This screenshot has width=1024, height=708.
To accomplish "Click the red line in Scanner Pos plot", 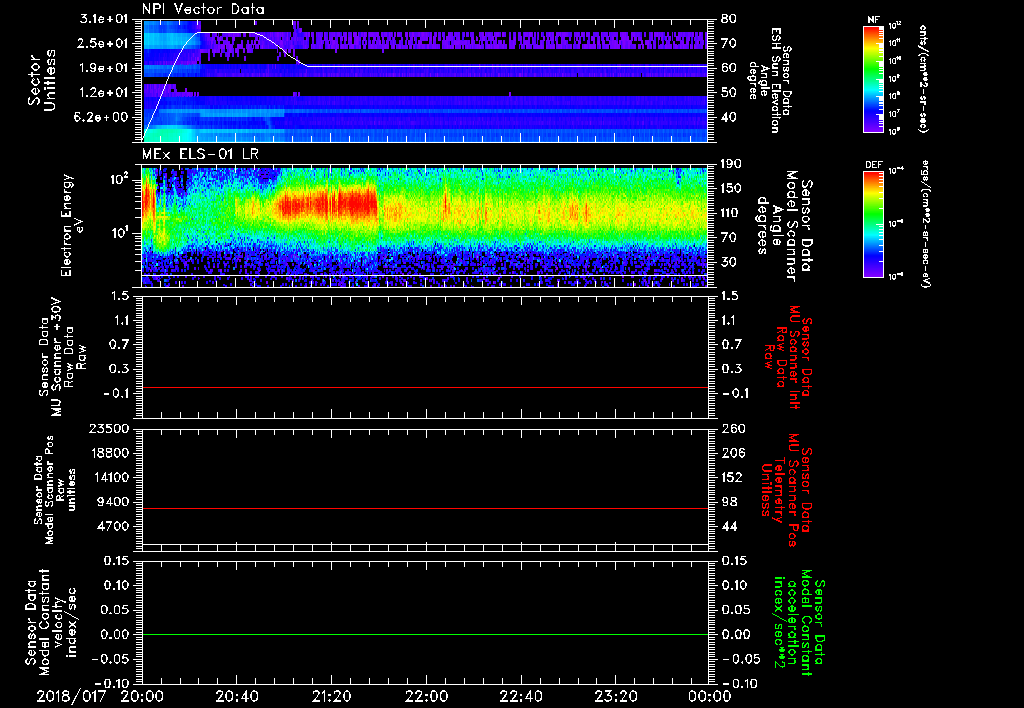I will tap(424, 508).
